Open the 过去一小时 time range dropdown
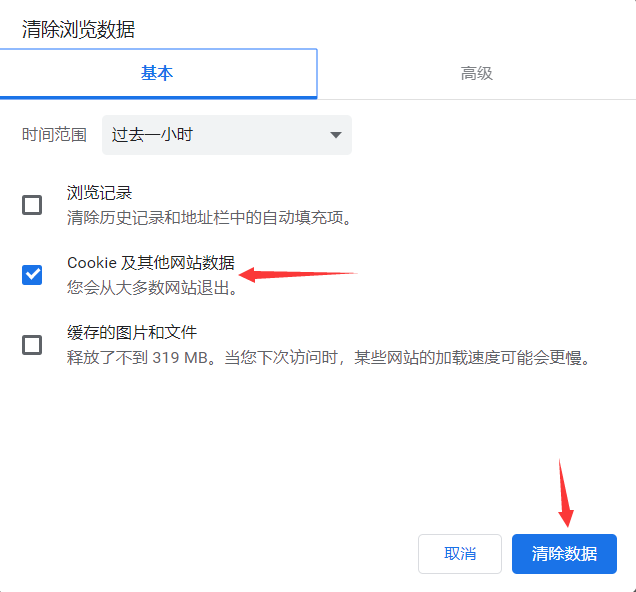636x592 pixels. tap(226, 135)
